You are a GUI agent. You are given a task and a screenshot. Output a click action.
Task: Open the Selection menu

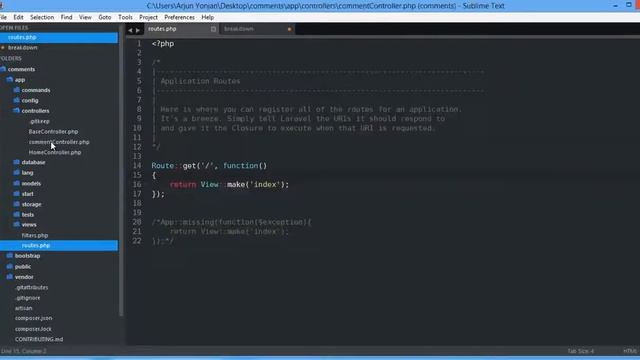coord(42,17)
